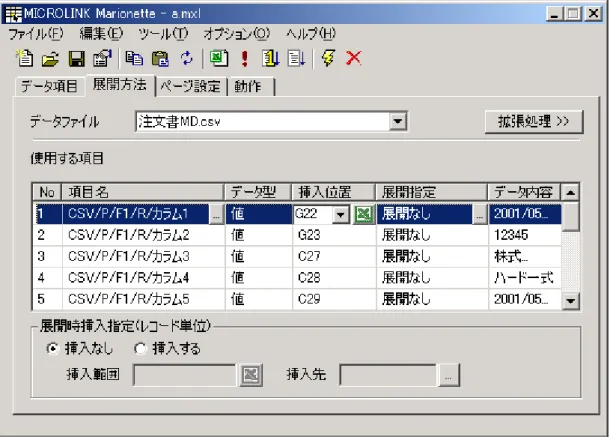This screenshot has height=437, width=610.
Task: Maximize the MICROLINK Marionette window
Action: (573, 14)
